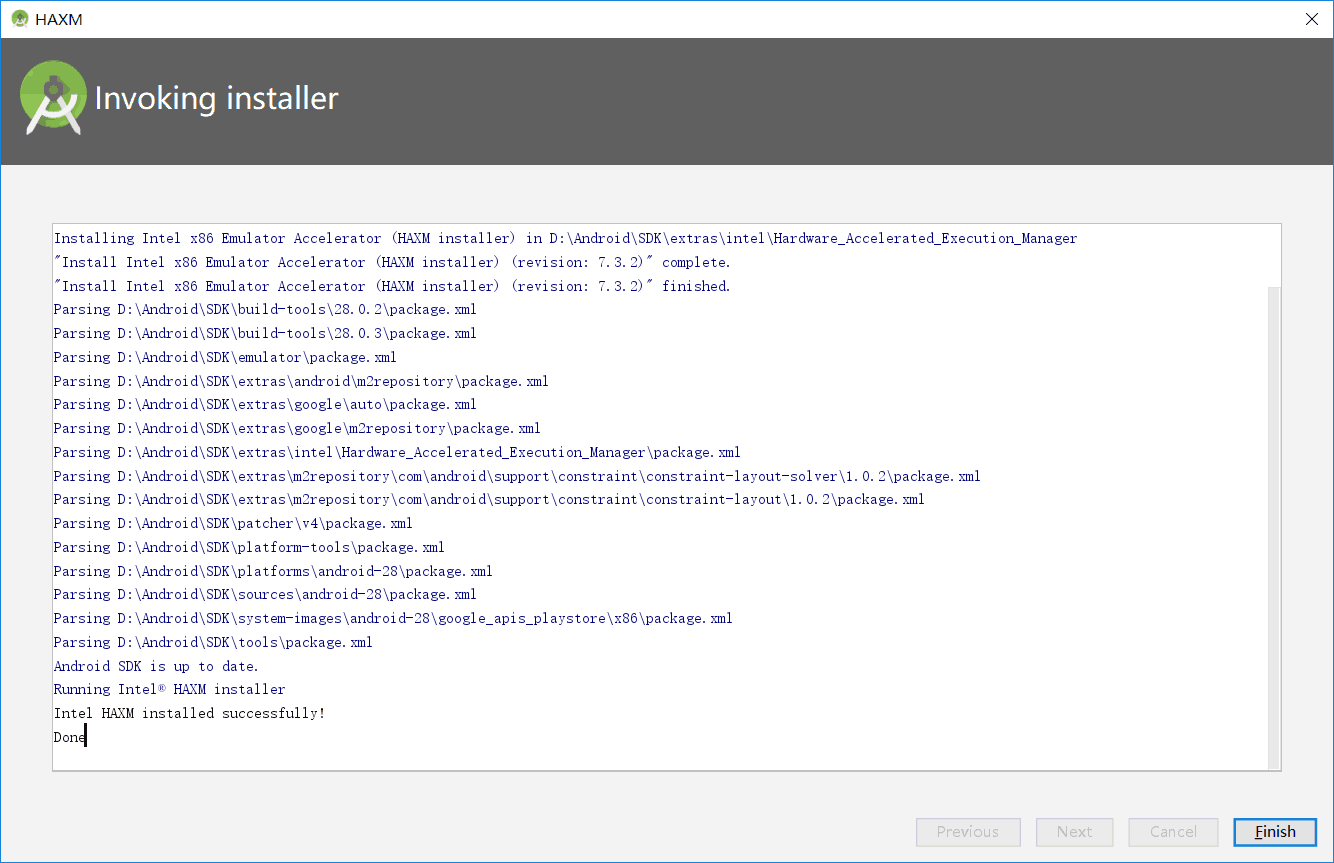Click the extras\android\m2repository parsing line

coord(301,381)
